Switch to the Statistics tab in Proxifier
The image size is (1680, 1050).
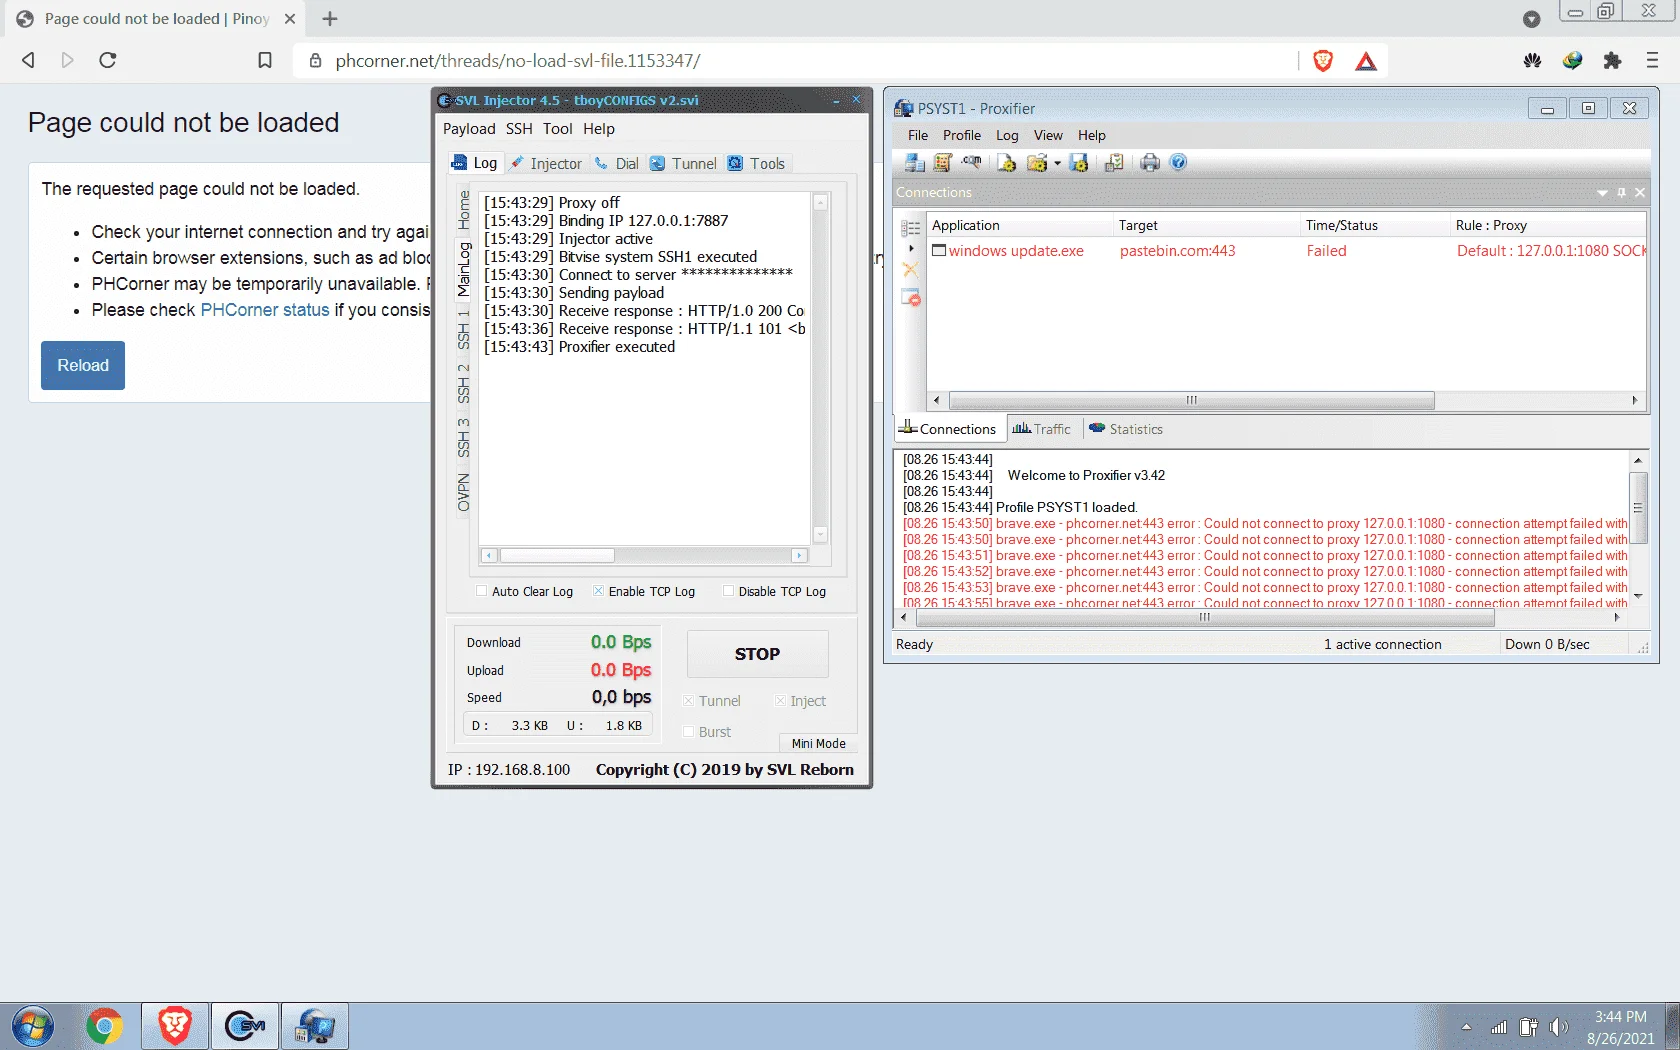[x=1126, y=429]
